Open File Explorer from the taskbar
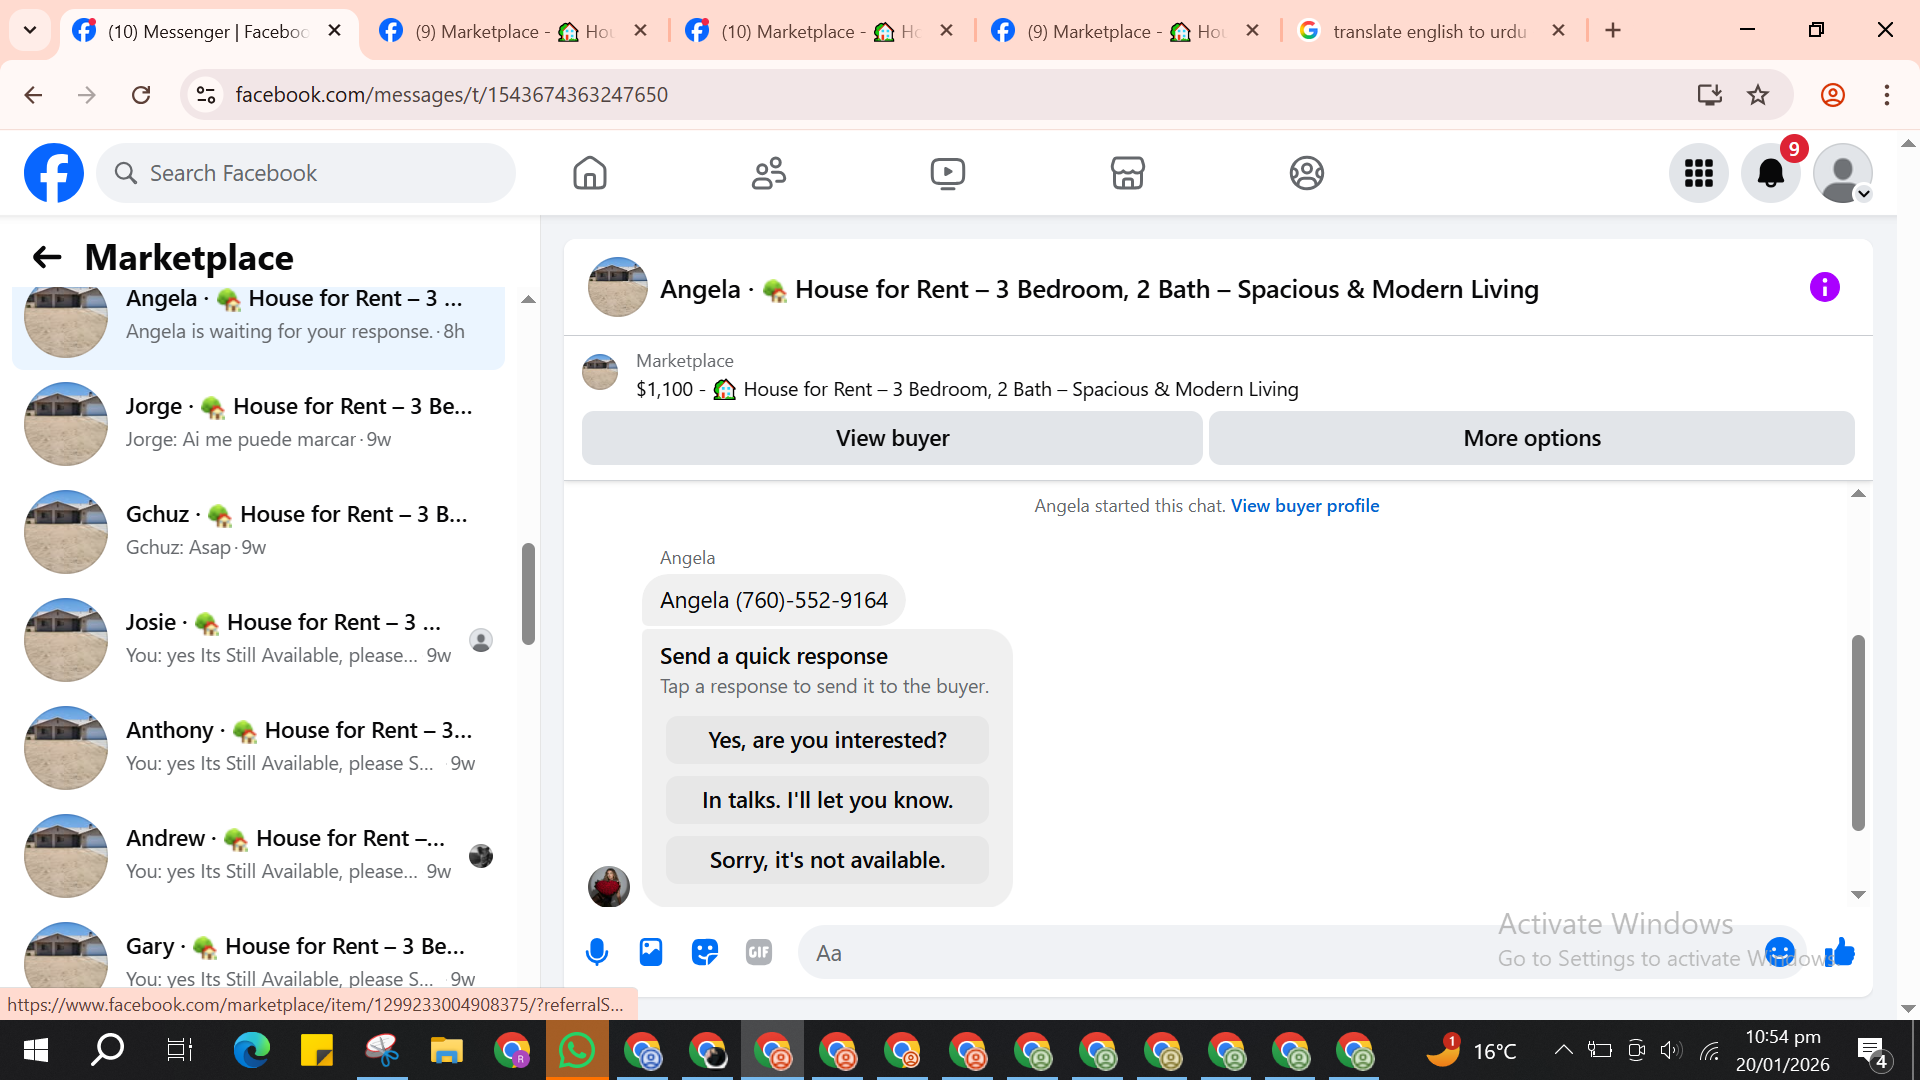 point(447,1051)
